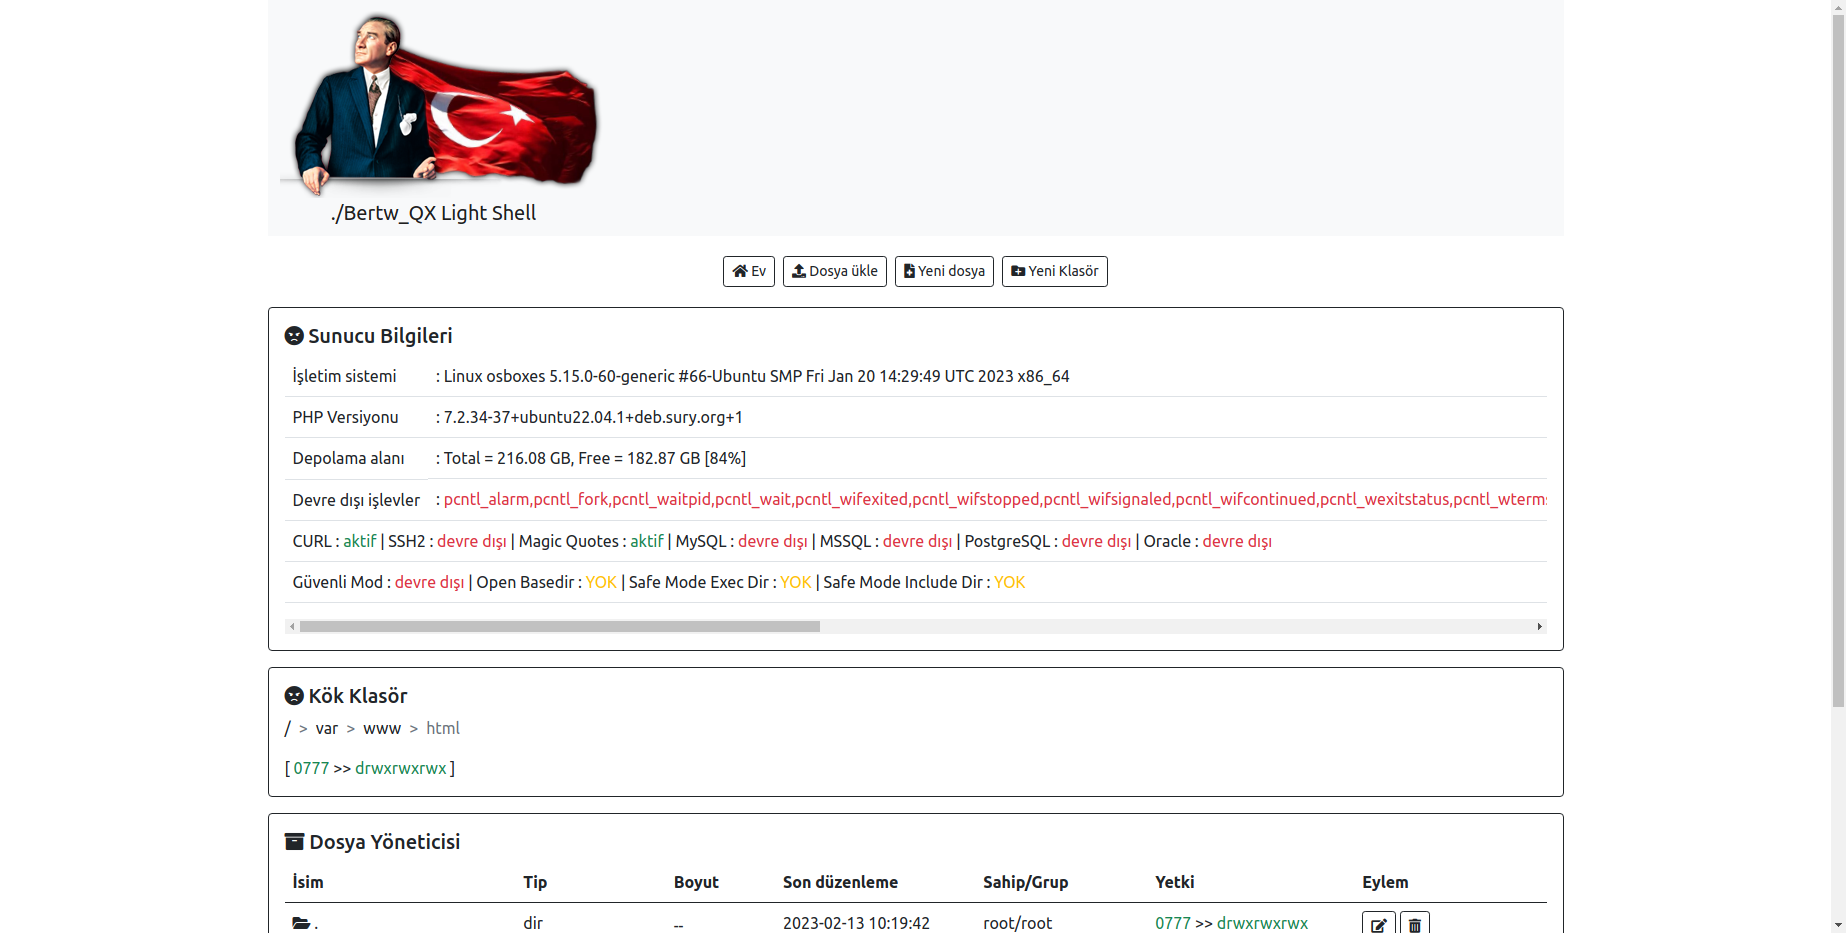The width and height of the screenshot is (1846, 933).
Task: Click the file-plus icon in Yeni dosya
Action: (909, 271)
